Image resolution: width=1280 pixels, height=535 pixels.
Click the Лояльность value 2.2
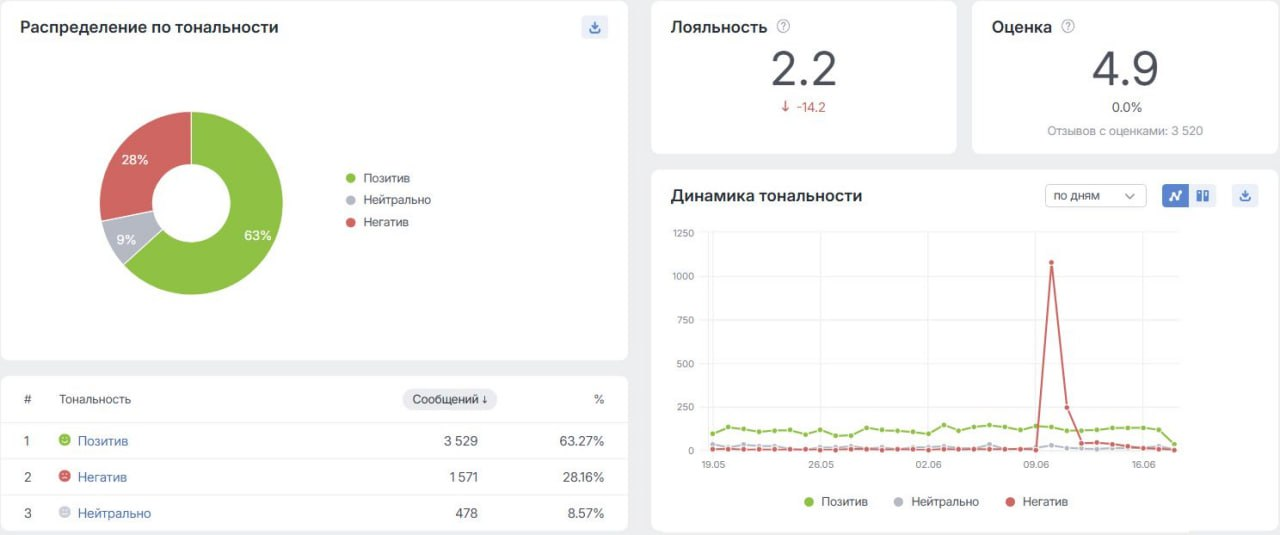[x=803, y=70]
